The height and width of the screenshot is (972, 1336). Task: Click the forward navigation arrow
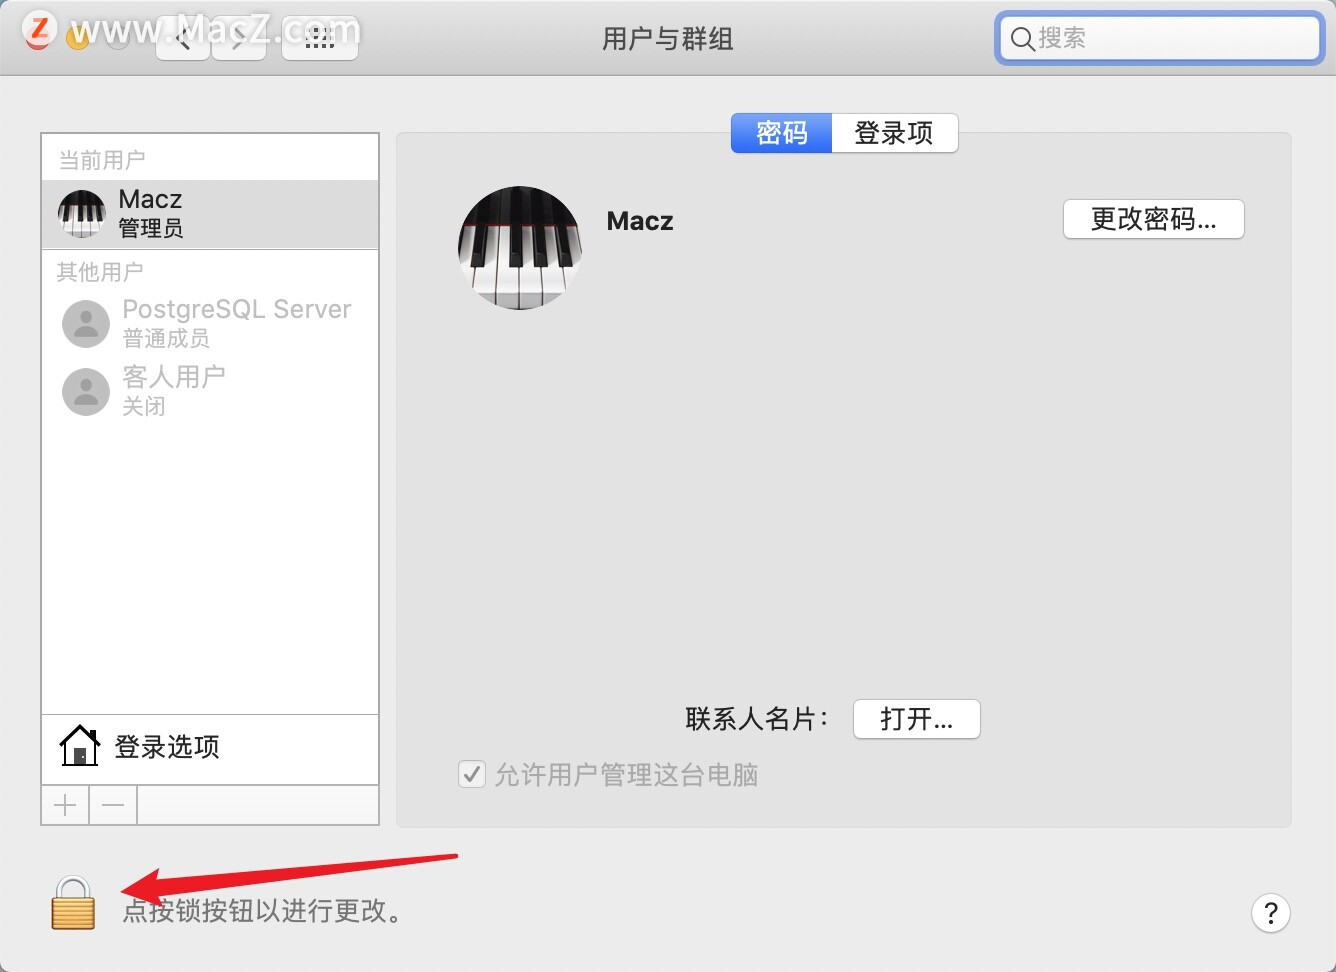tap(238, 37)
